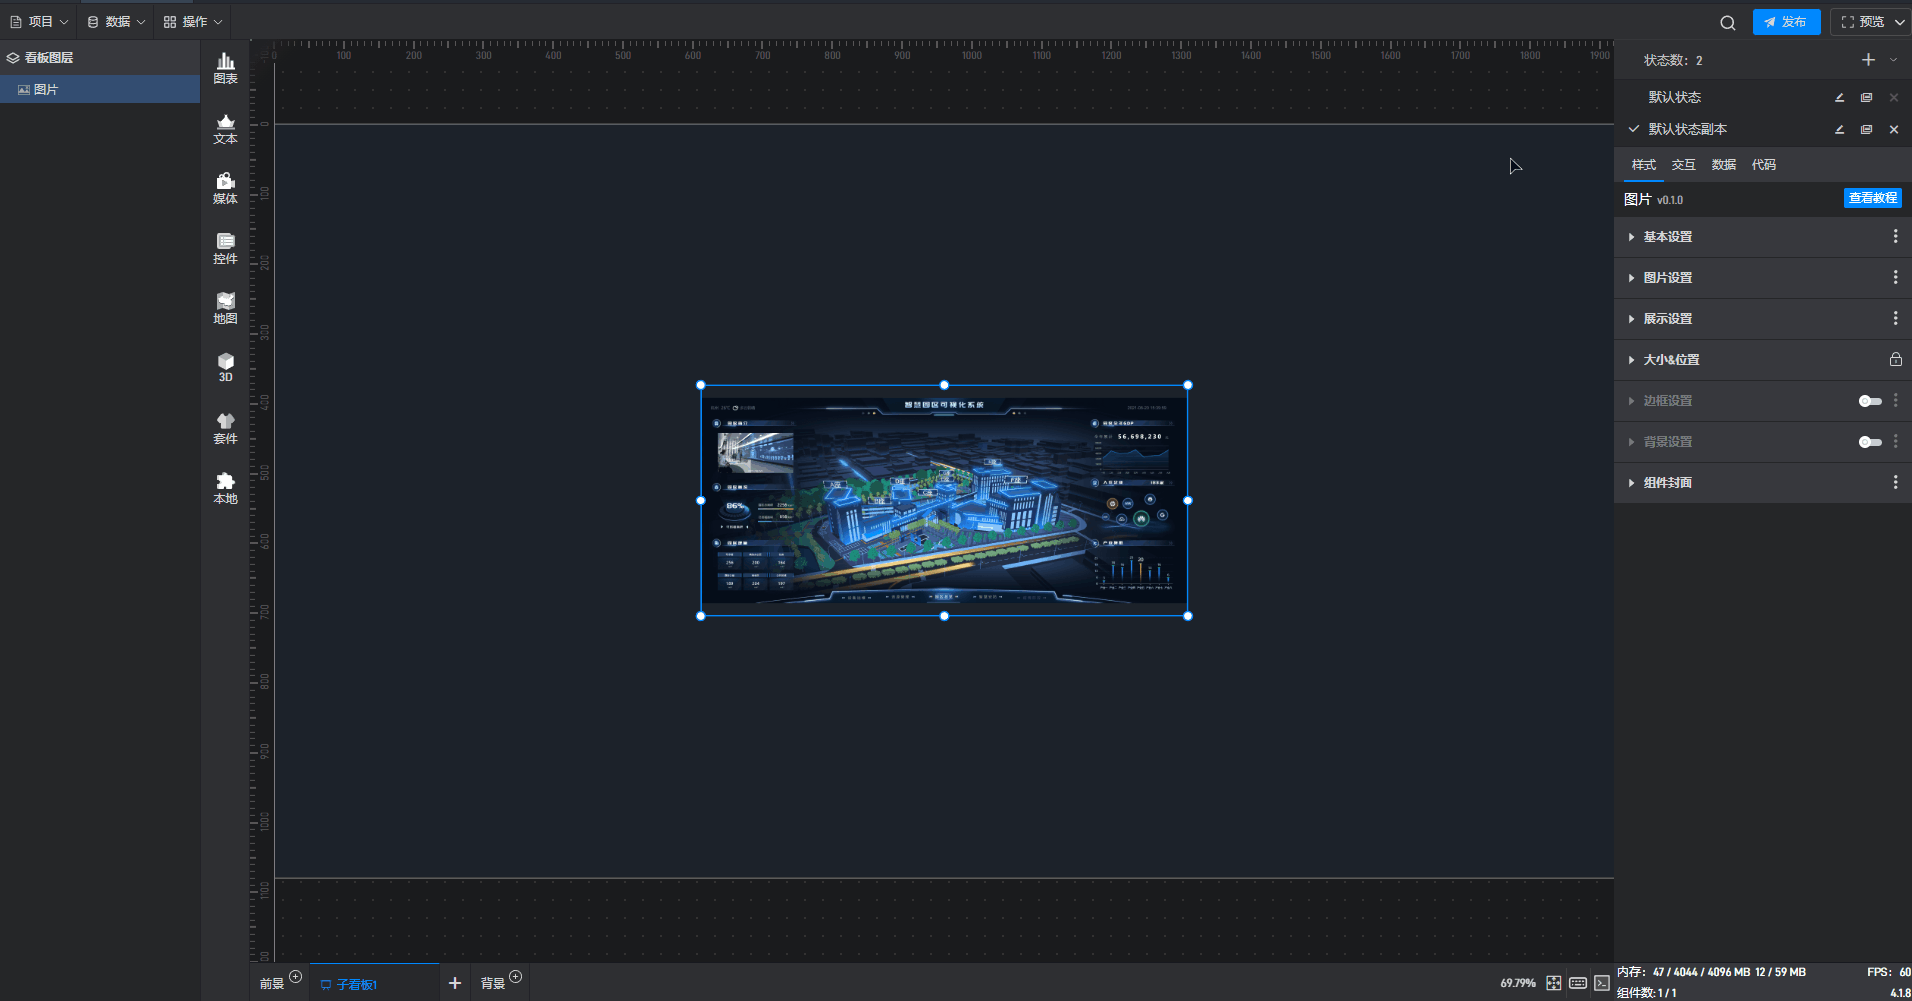Enable the 背景设置 switch
Viewport: 1912px width, 1001px height.
pos(1869,442)
